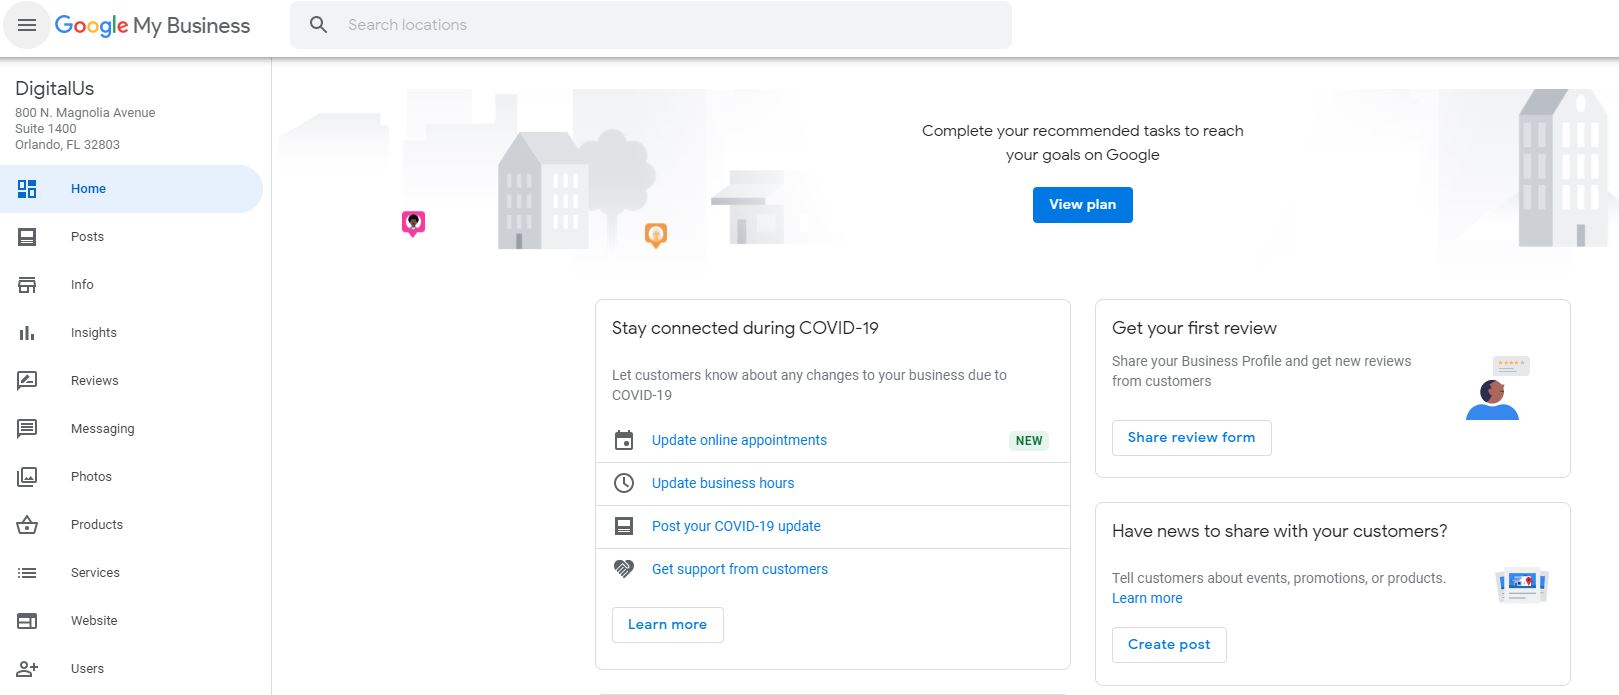Focus the Search locations field

click(651, 25)
